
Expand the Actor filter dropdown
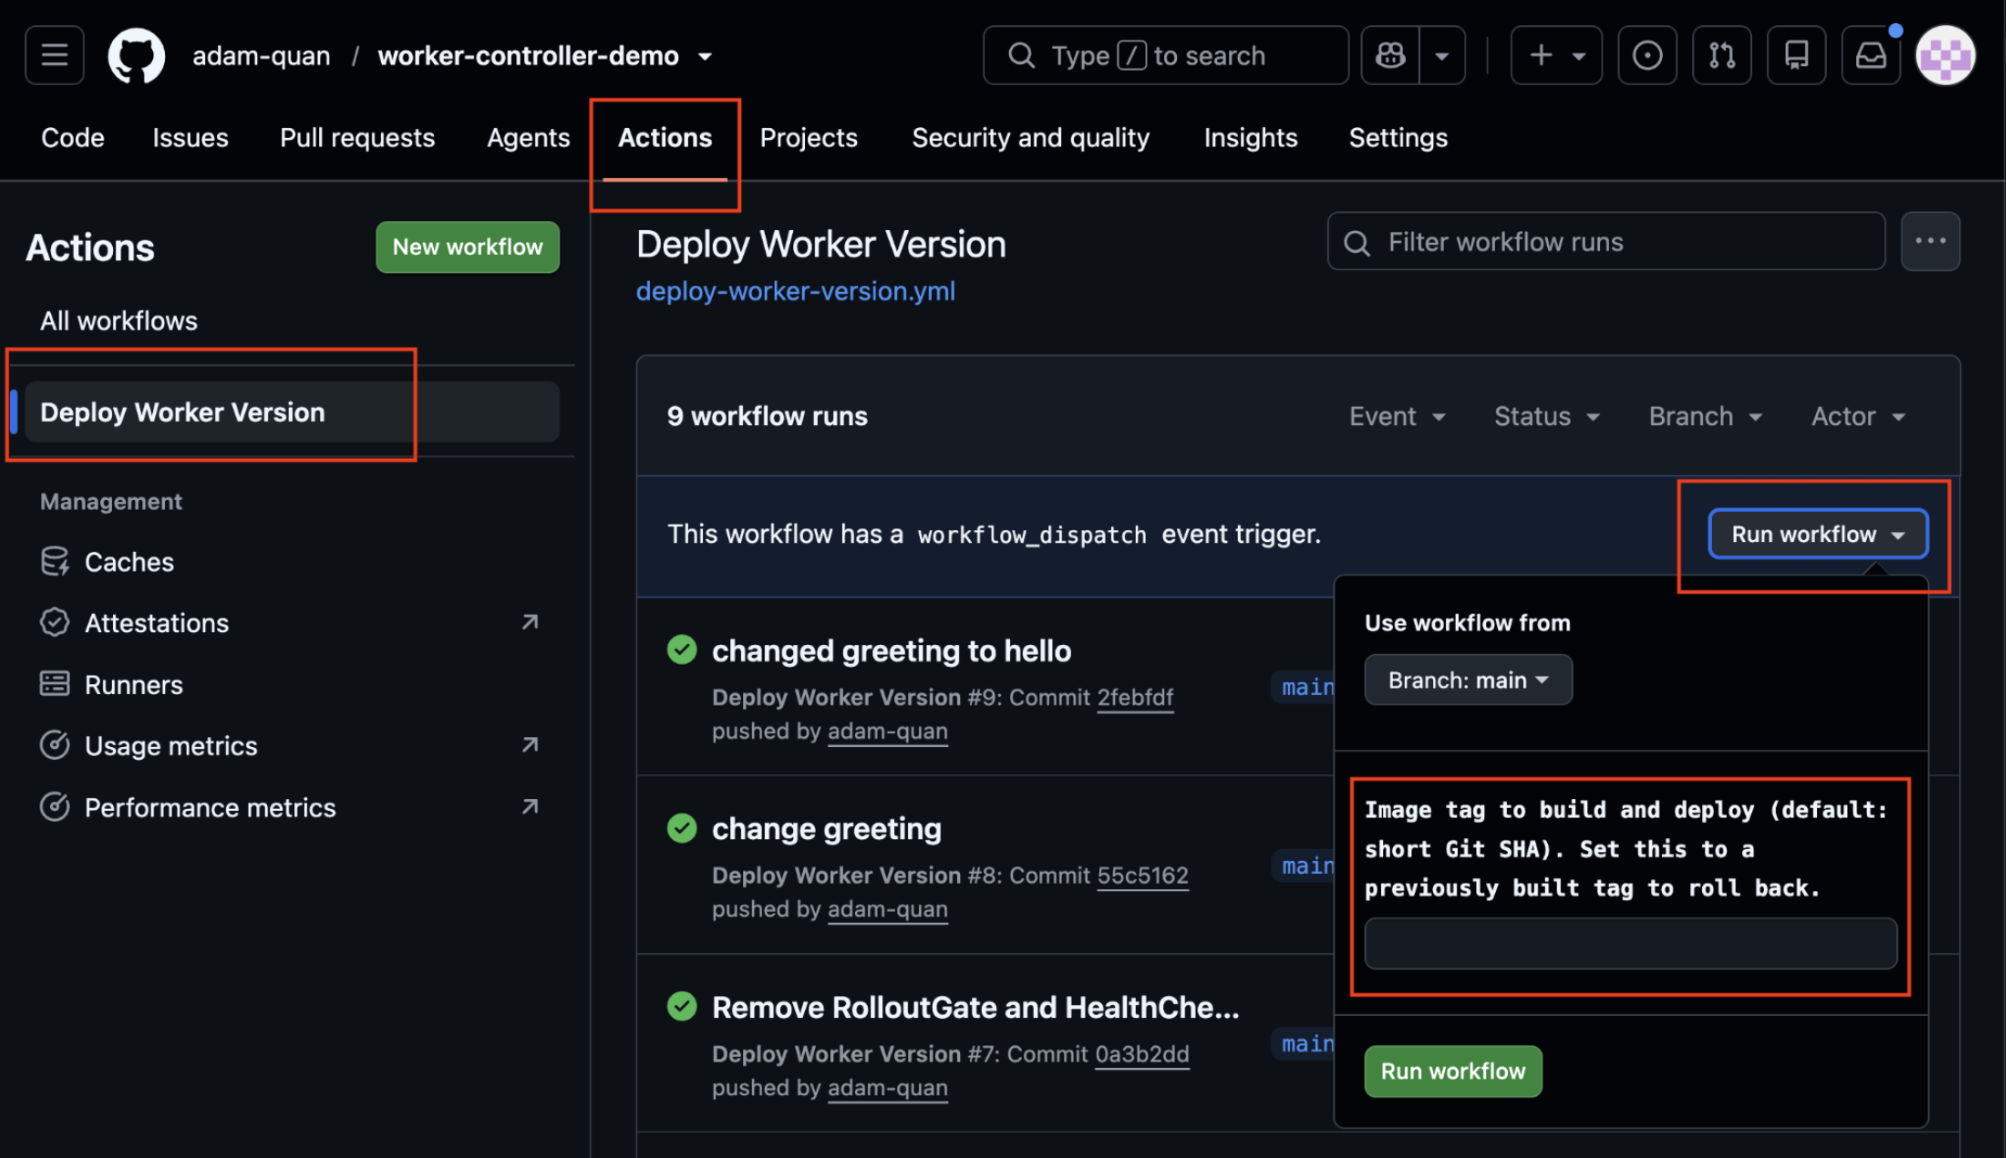1858,416
